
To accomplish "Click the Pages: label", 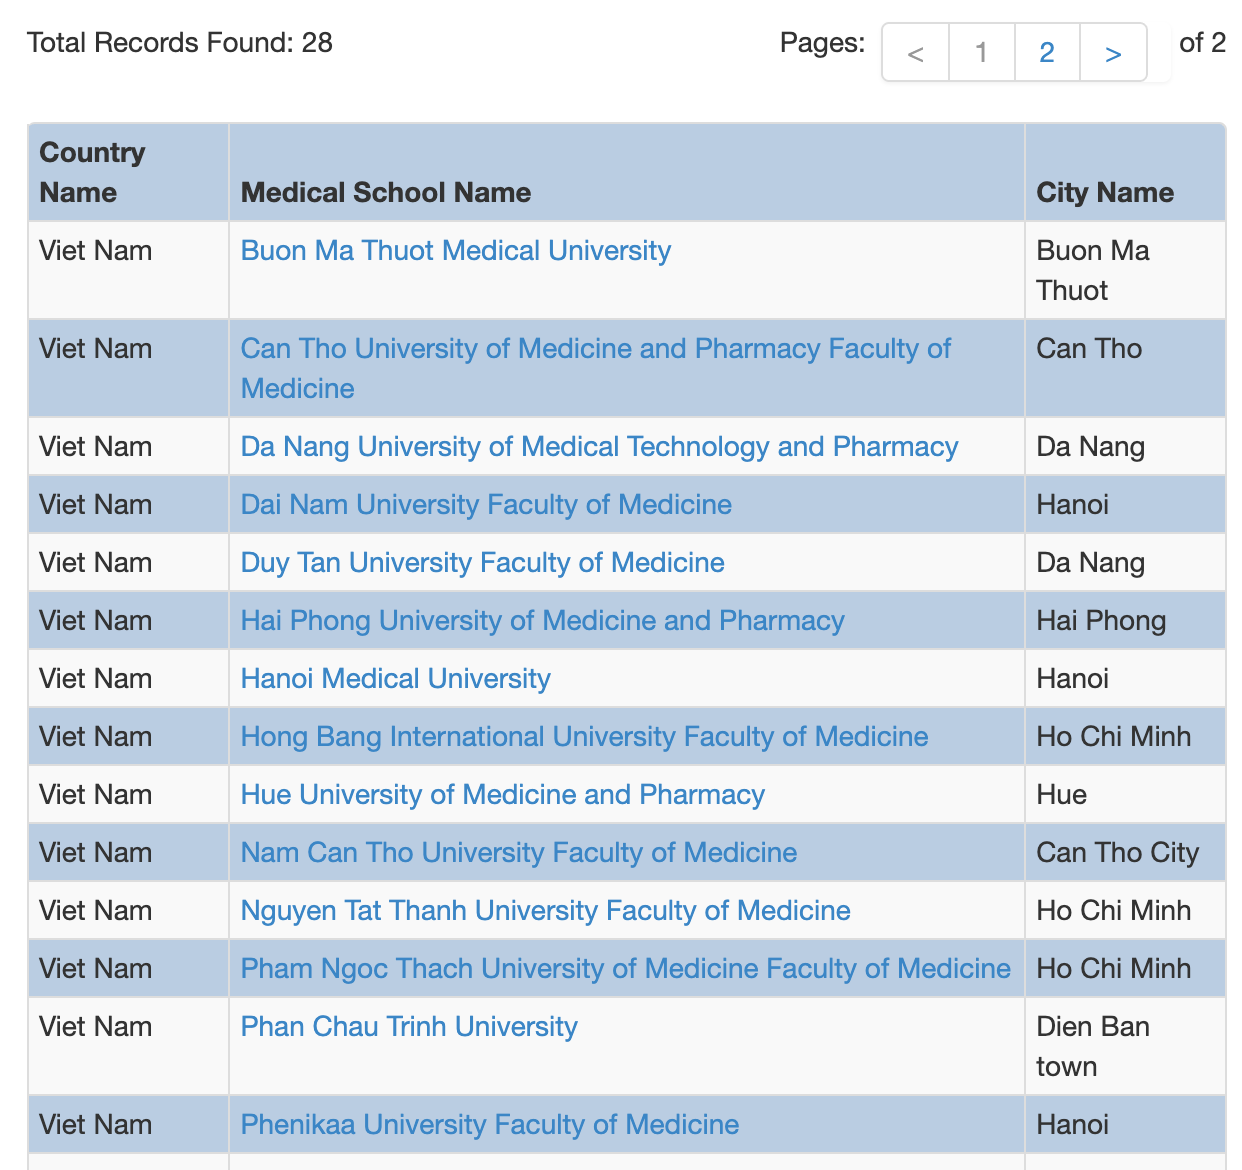I will coord(822,42).
